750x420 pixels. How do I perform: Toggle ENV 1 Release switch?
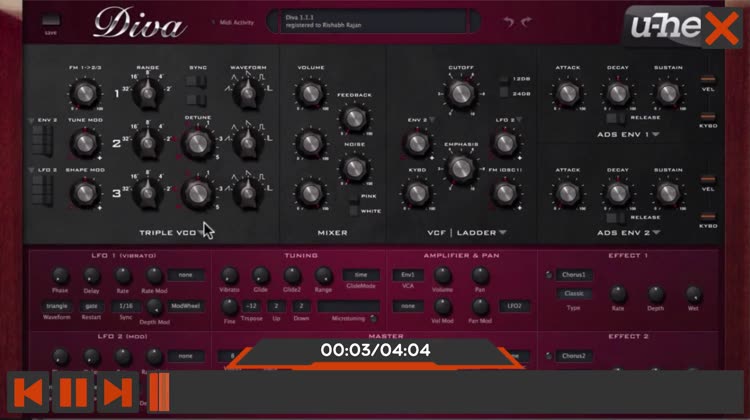[x=616, y=118]
